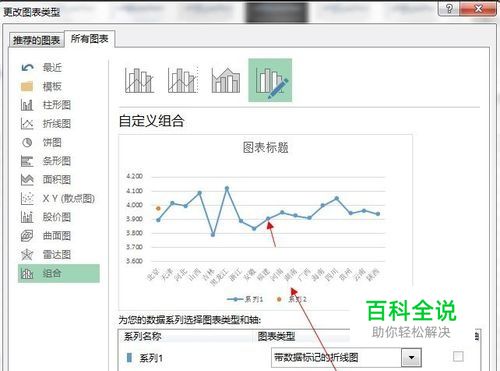Click the 系列1 row name
The height and width of the screenshot is (371, 500).
tap(151, 358)
